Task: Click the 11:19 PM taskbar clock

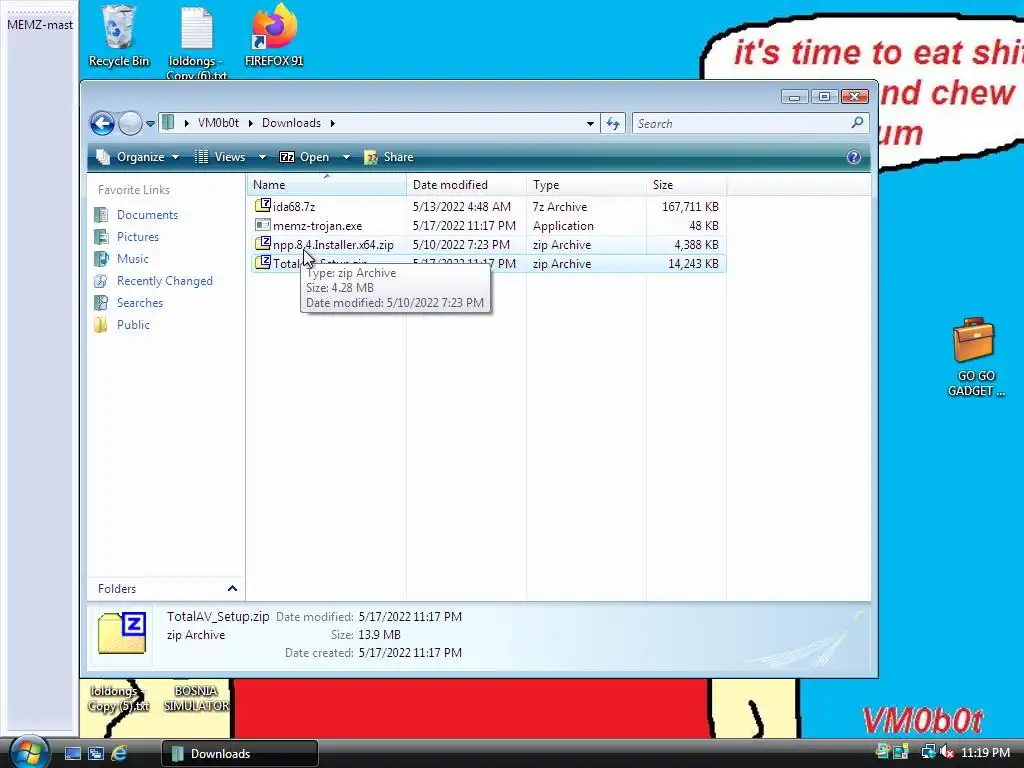Action: pos(985,752)
